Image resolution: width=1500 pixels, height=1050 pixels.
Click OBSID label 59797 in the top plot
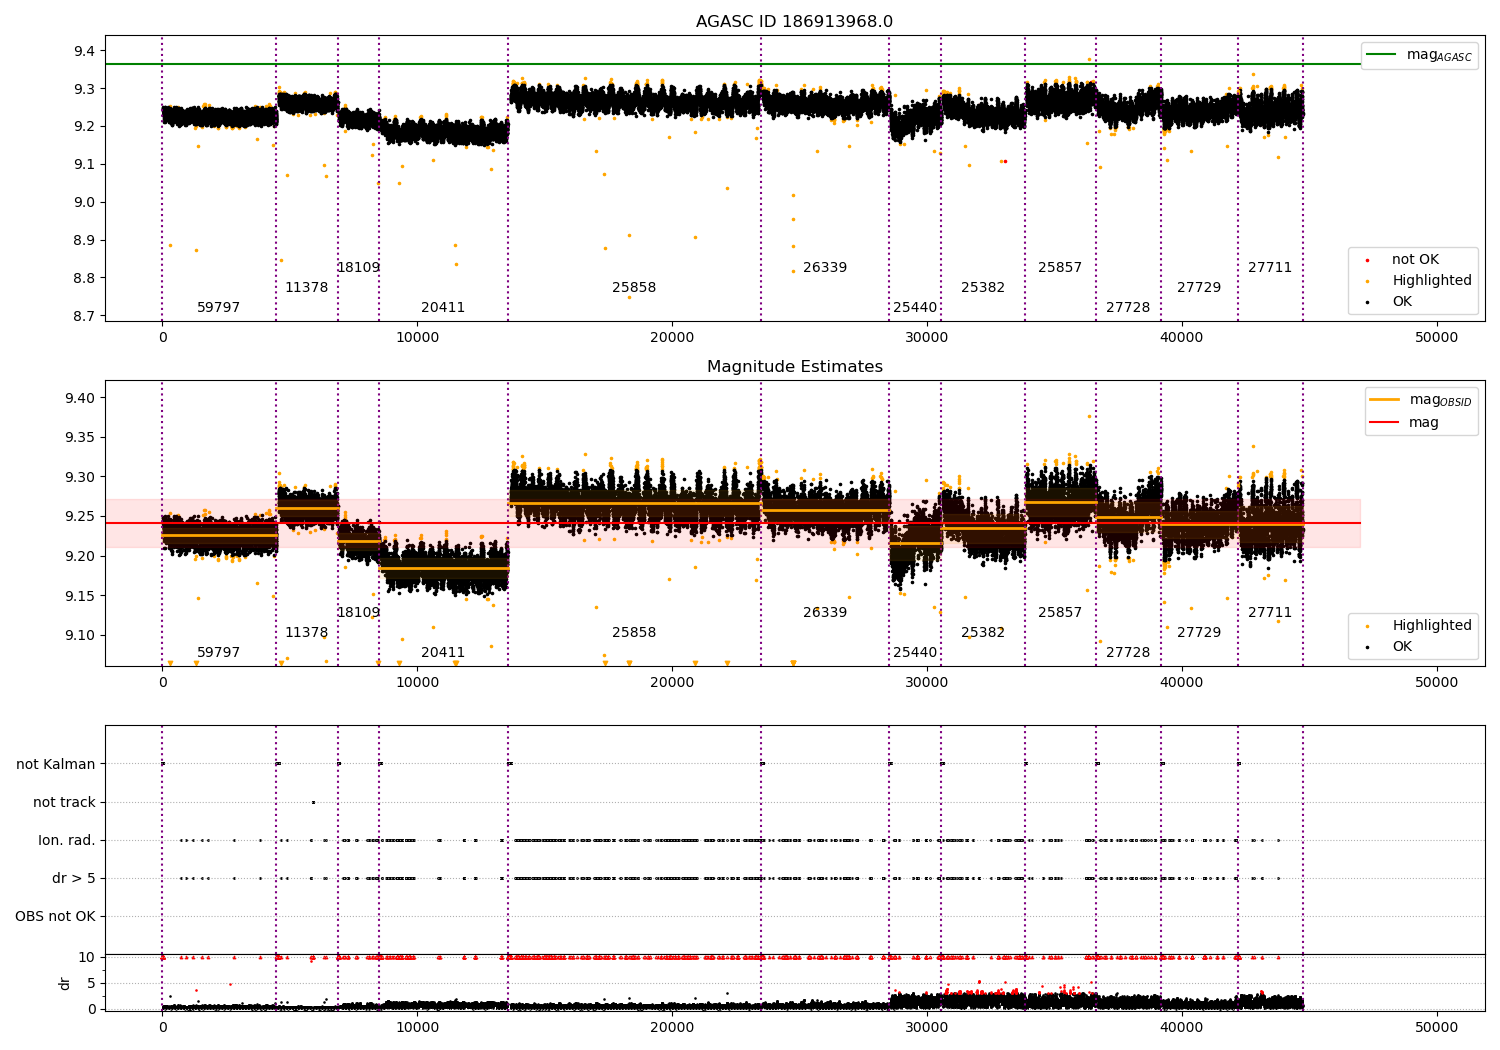pyautogui.click(x=218, y=308)
